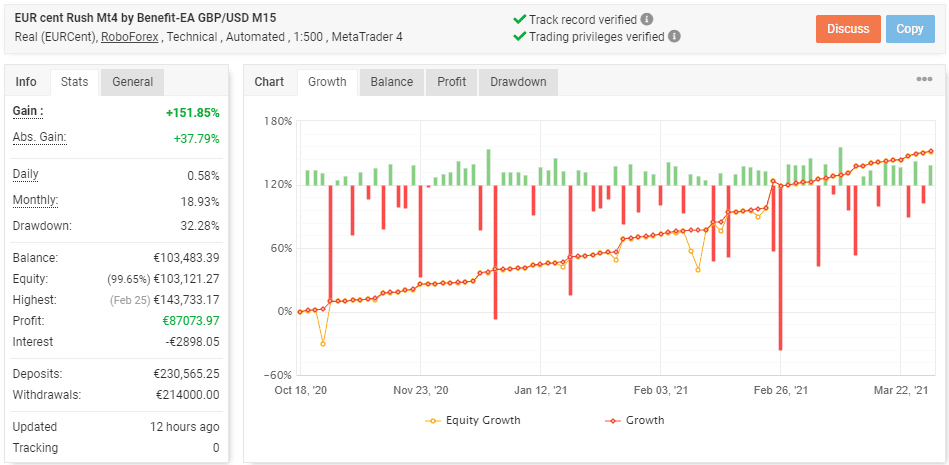Screen dimensions: 949x465
Task: Open the three-dots chart options menu
Action: (924, 81)
